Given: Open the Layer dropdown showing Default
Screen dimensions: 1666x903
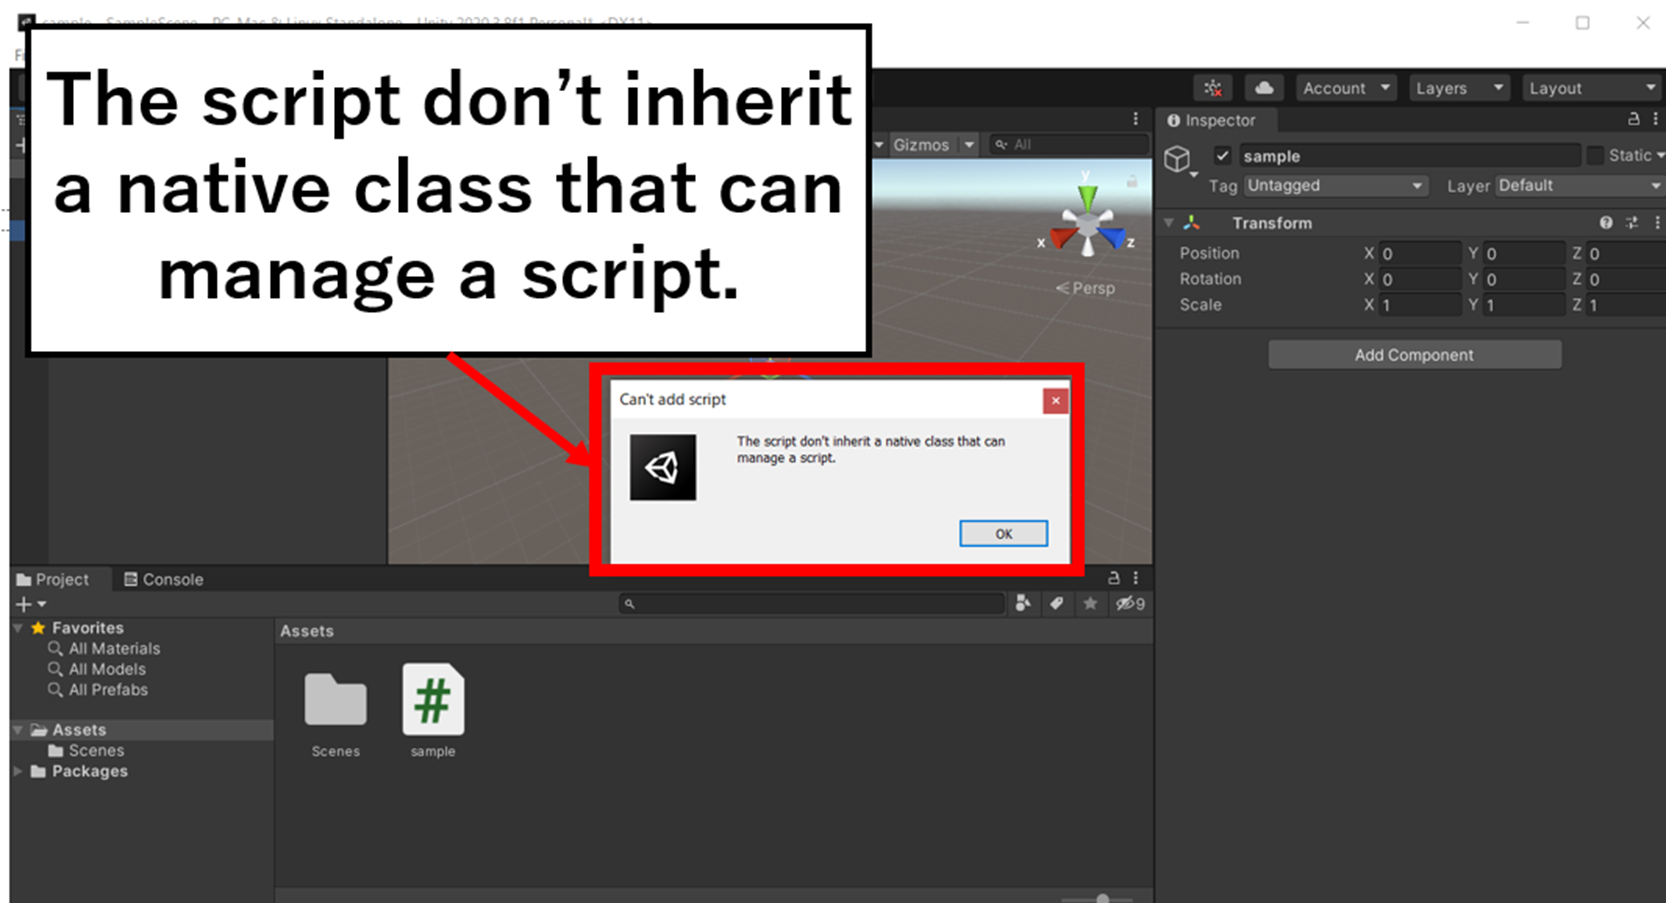Looking at the screenshot, I should (x=1578, y=185).
